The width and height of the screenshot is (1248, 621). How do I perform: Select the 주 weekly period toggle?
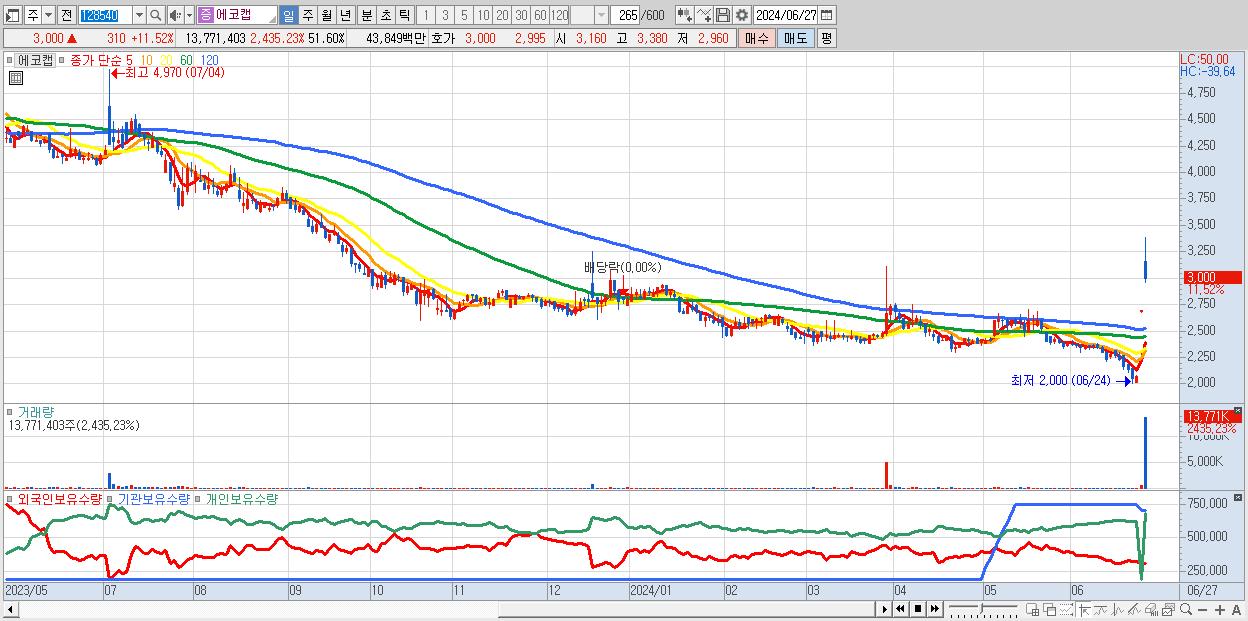pyautogui.click(x=307, y=15)
